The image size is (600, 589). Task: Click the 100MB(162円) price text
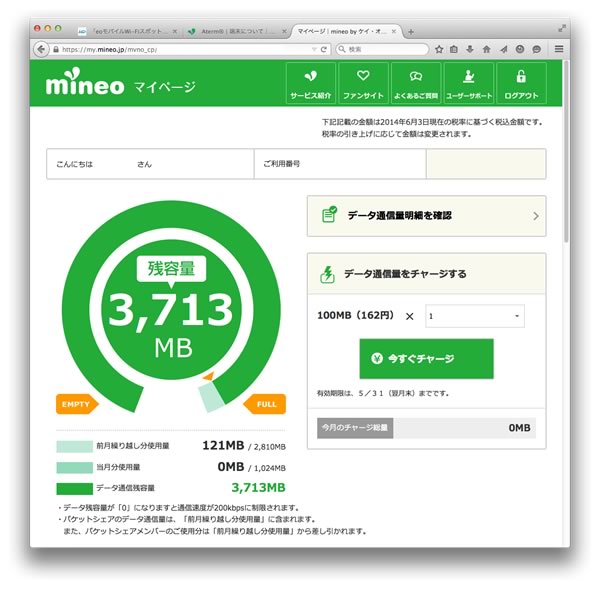pos(355,315)
